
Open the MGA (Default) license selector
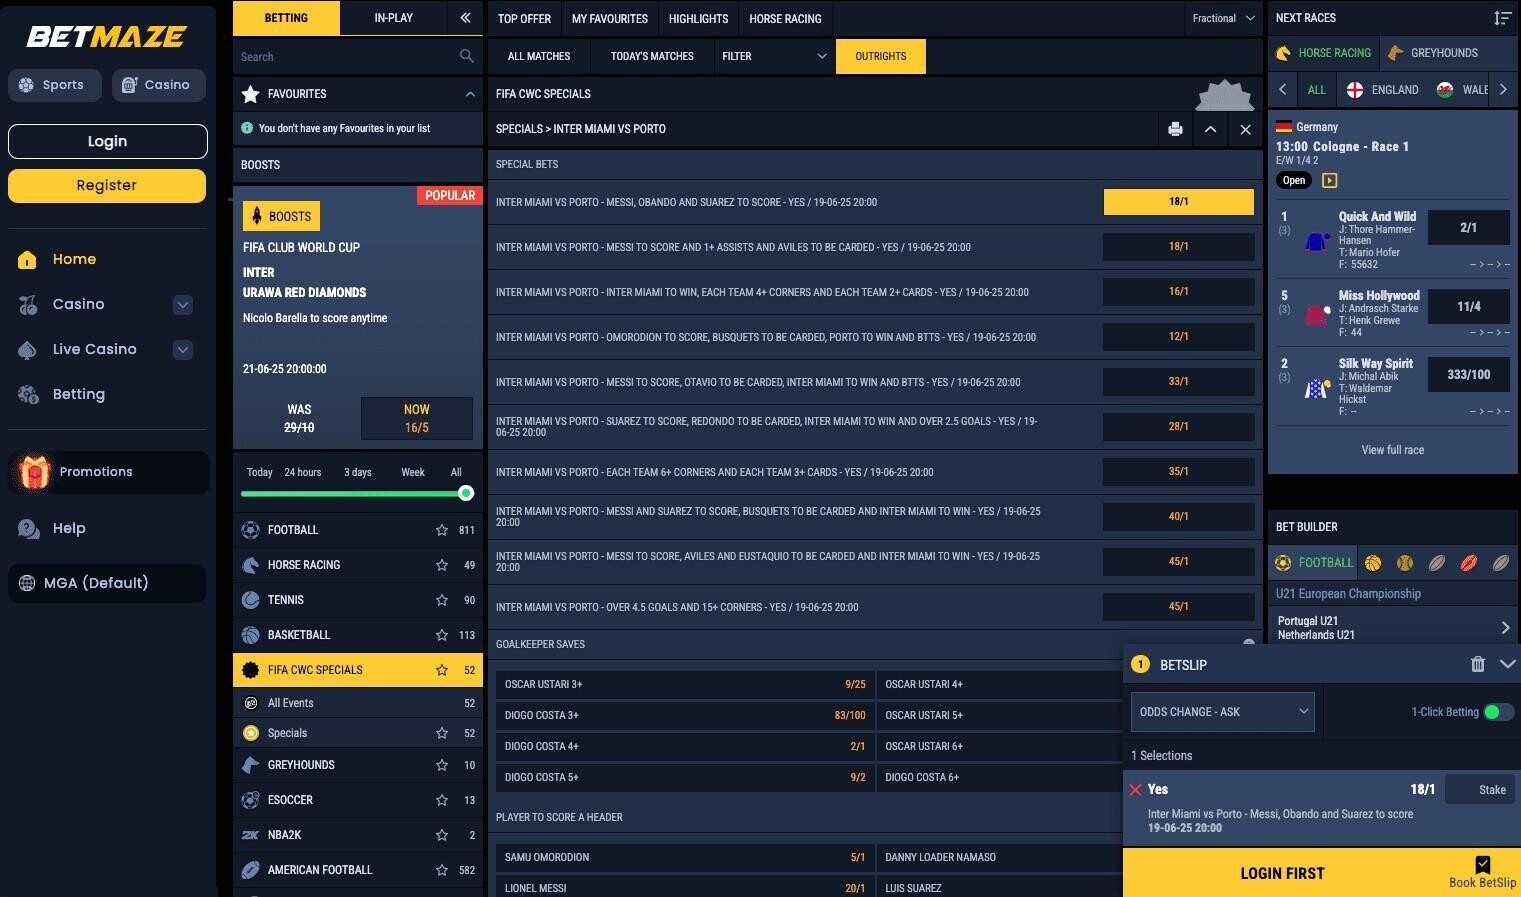click(106, 583)
